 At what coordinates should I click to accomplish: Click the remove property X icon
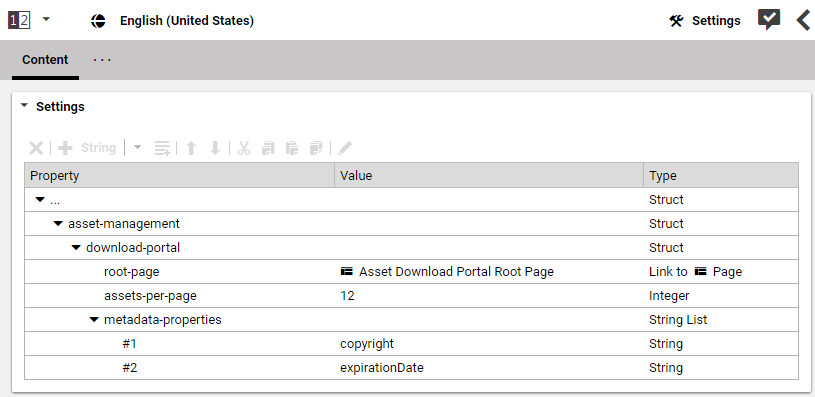(x=36, y=148)
